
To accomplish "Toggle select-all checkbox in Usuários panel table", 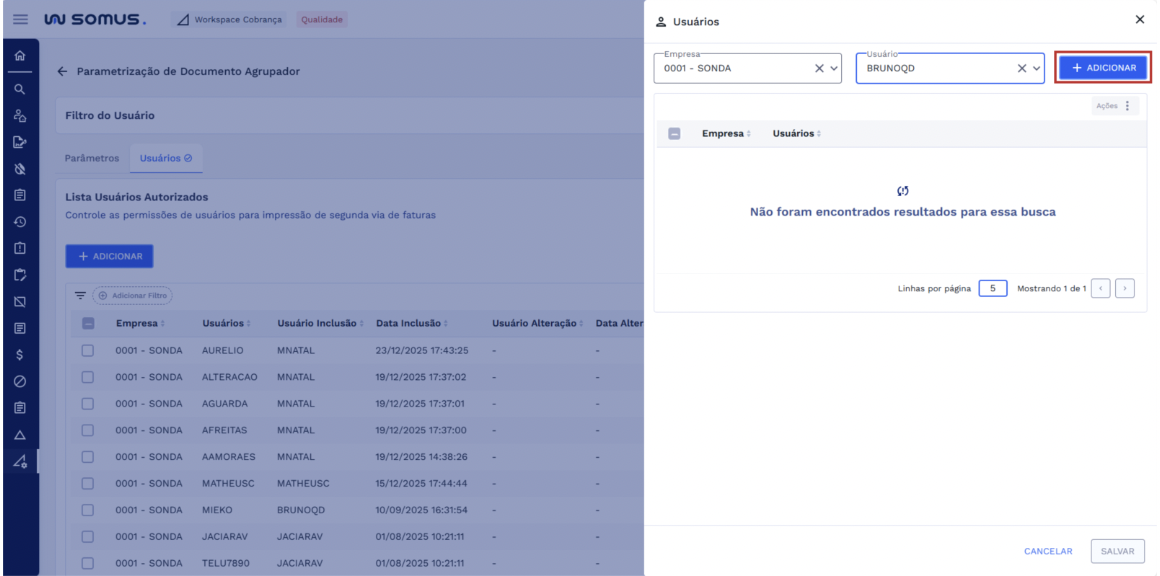I will pos(674,134).
